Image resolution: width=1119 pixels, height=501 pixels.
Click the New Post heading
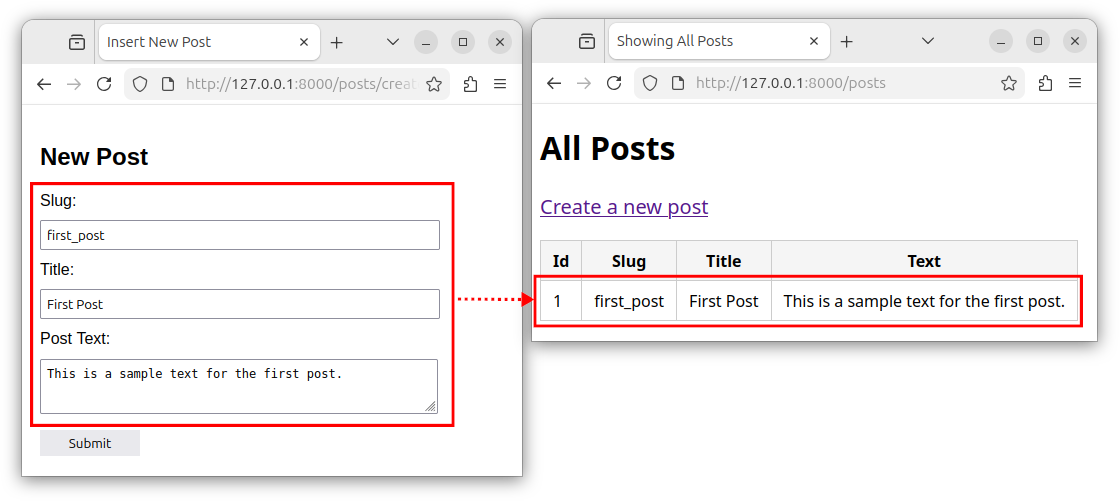point(94,157)
